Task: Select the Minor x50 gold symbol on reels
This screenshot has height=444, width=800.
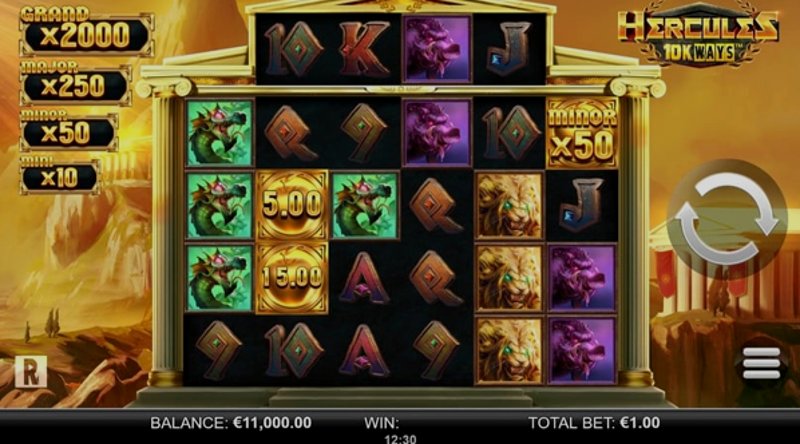Action: (x=582, y=133)
